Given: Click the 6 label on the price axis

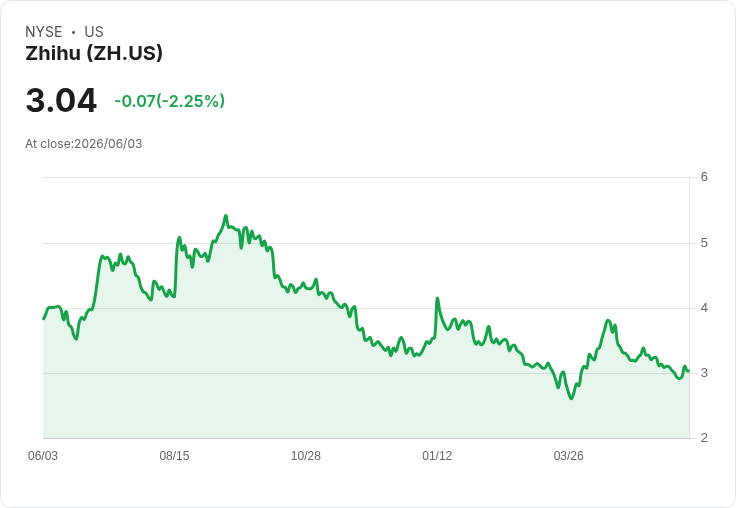Looking at the screenshot, I should tap(704, 177).
